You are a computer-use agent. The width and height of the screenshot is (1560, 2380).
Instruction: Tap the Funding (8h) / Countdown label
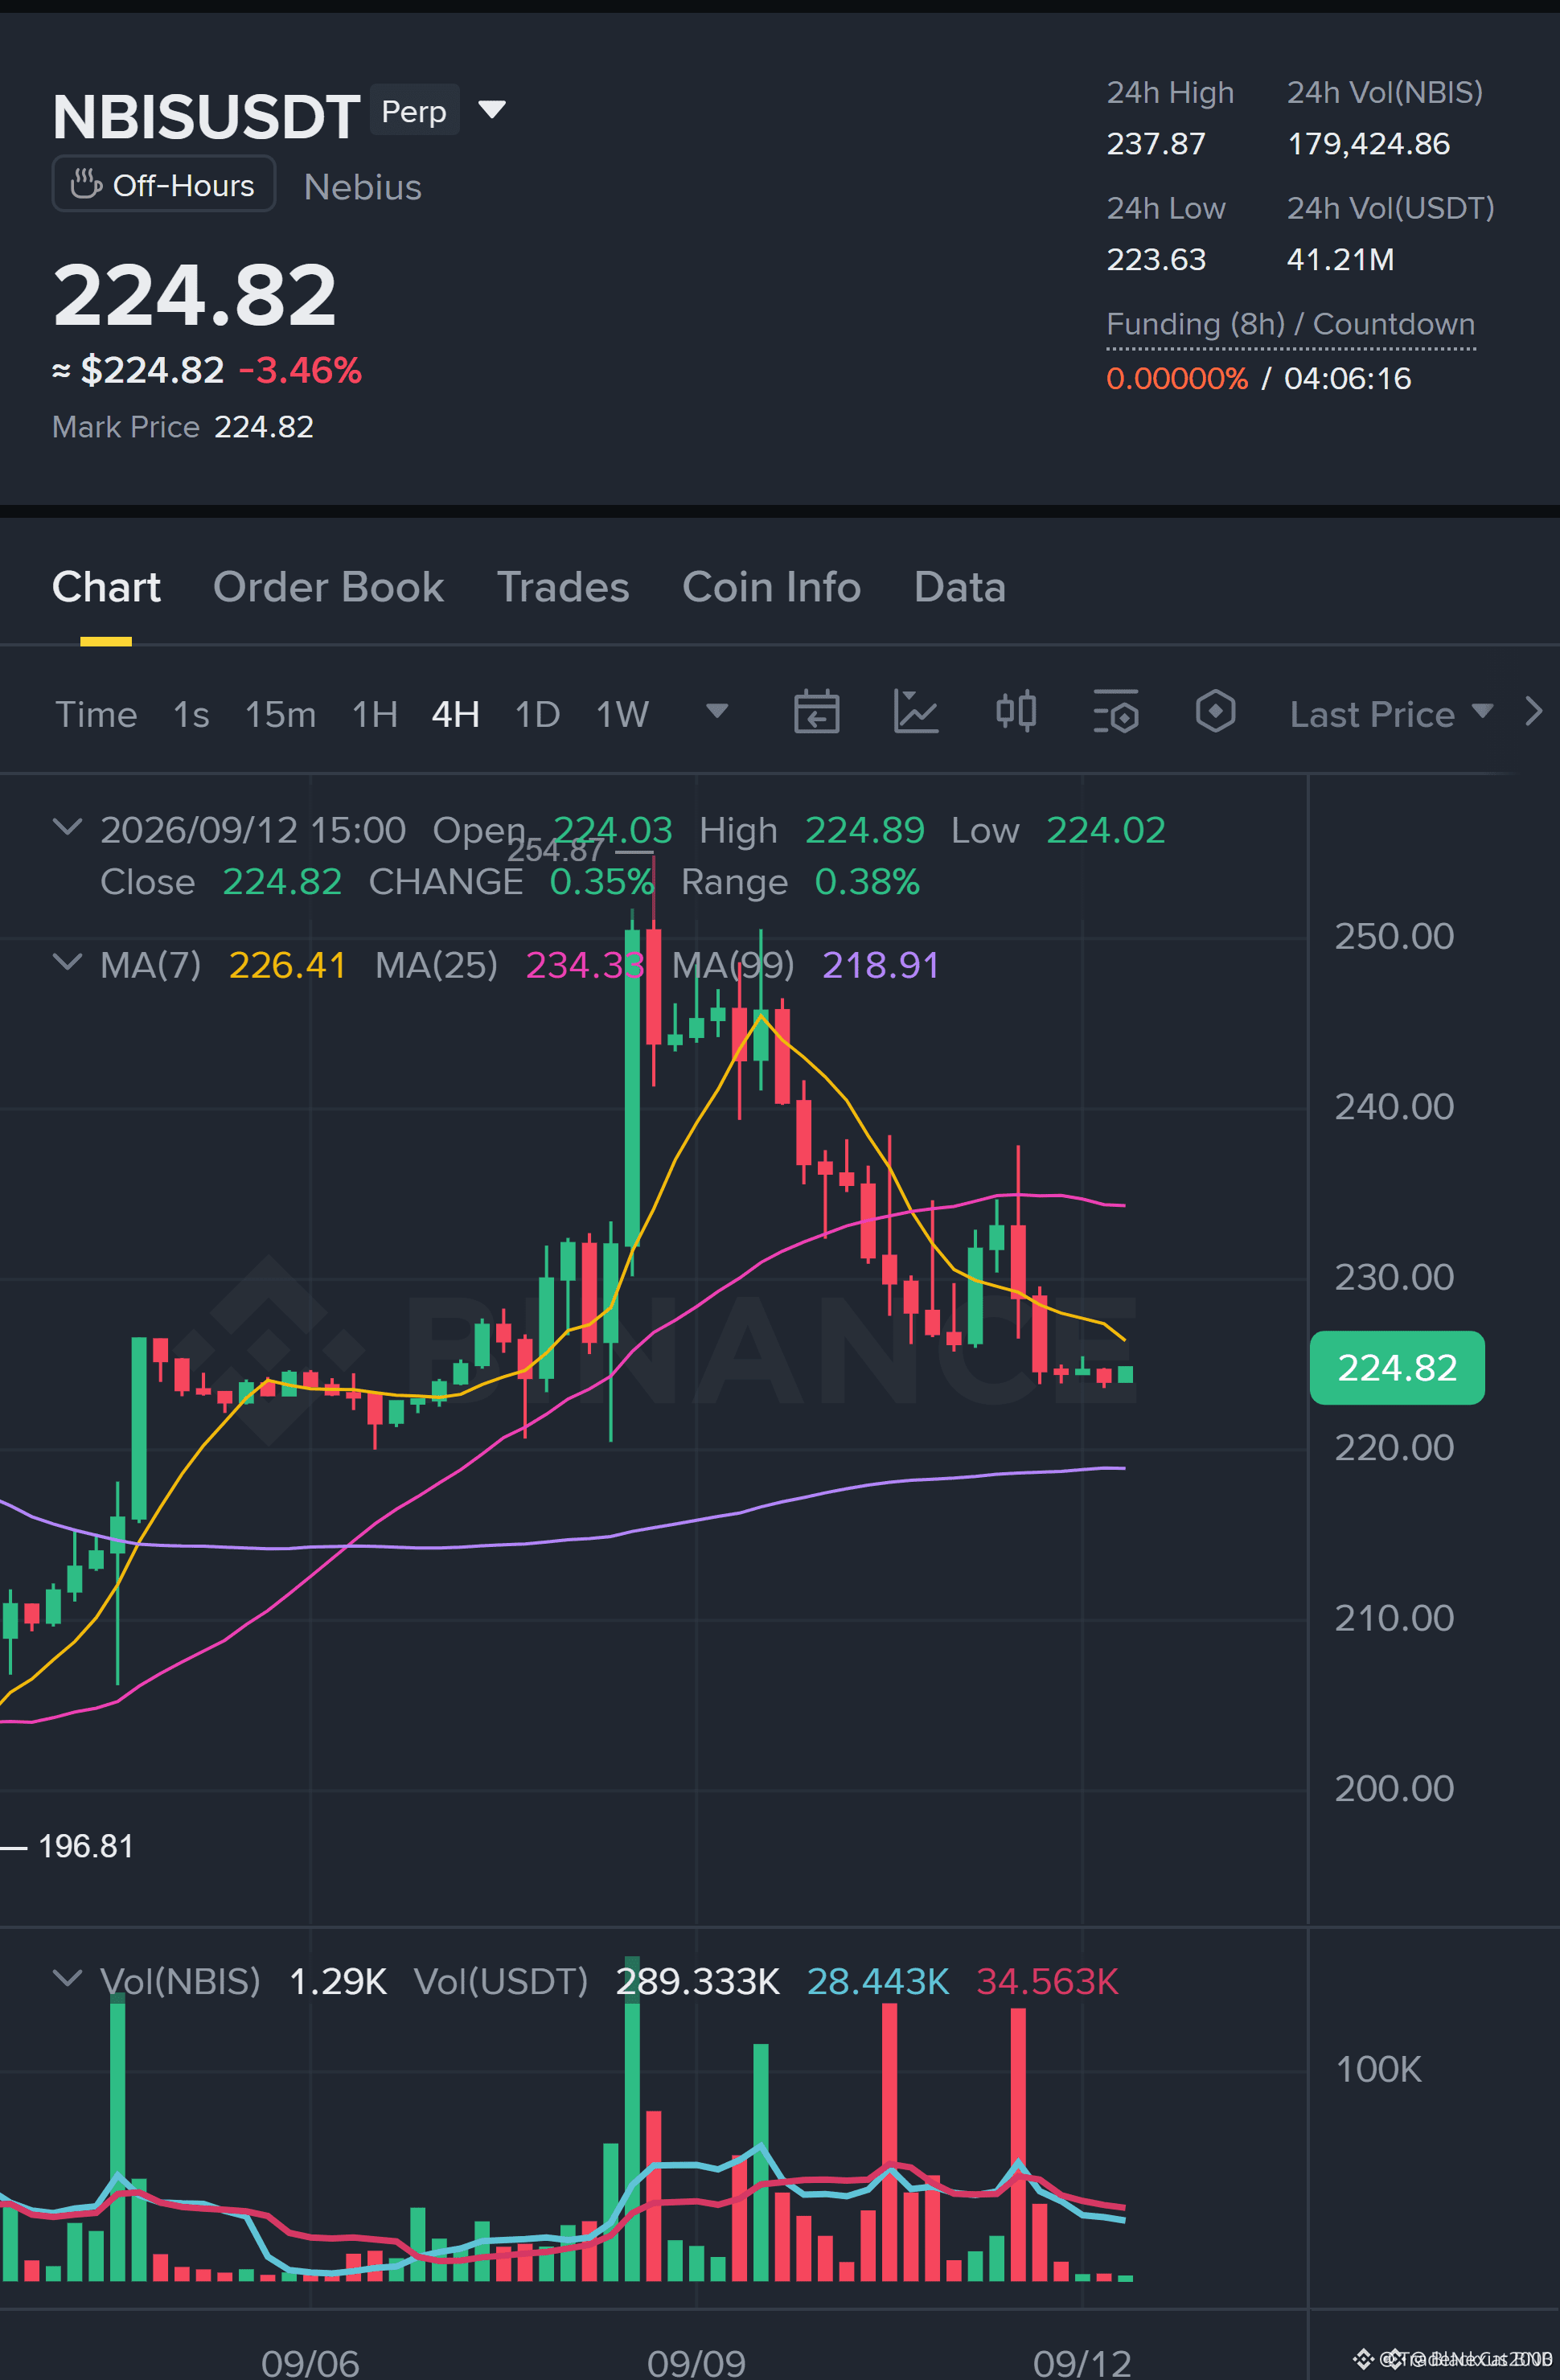[x=1290, y=325]
